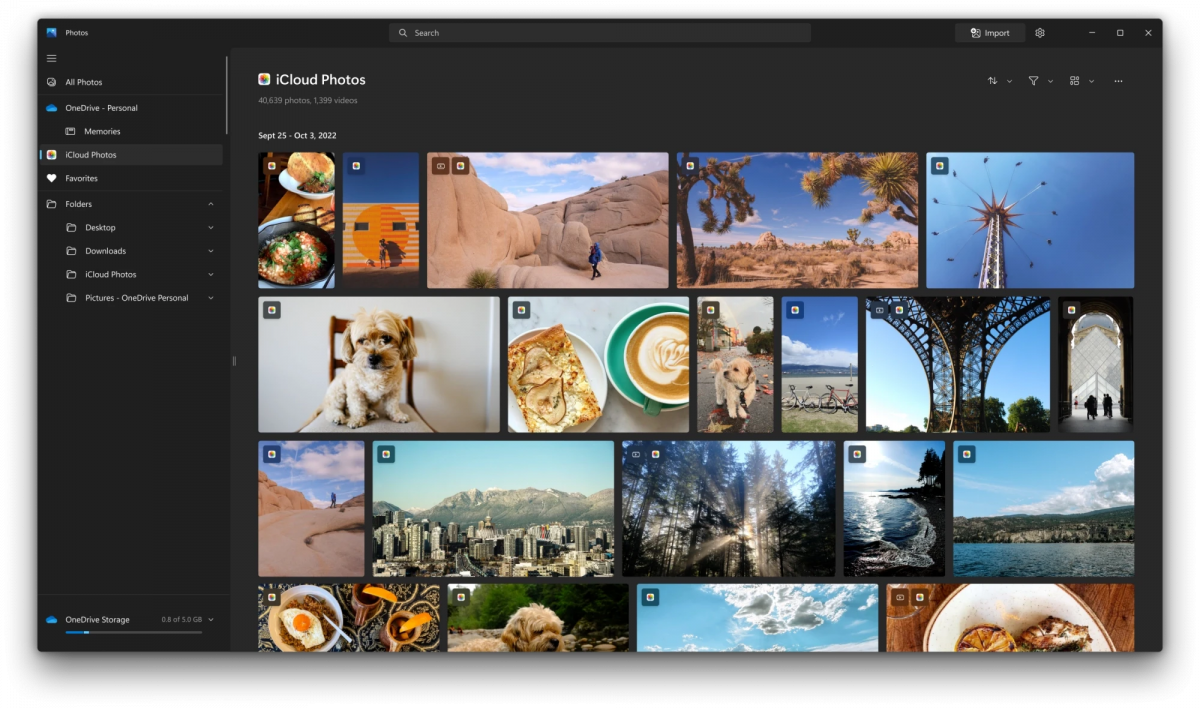Click the Photos app icon in title bar

[x=51, y=33]
